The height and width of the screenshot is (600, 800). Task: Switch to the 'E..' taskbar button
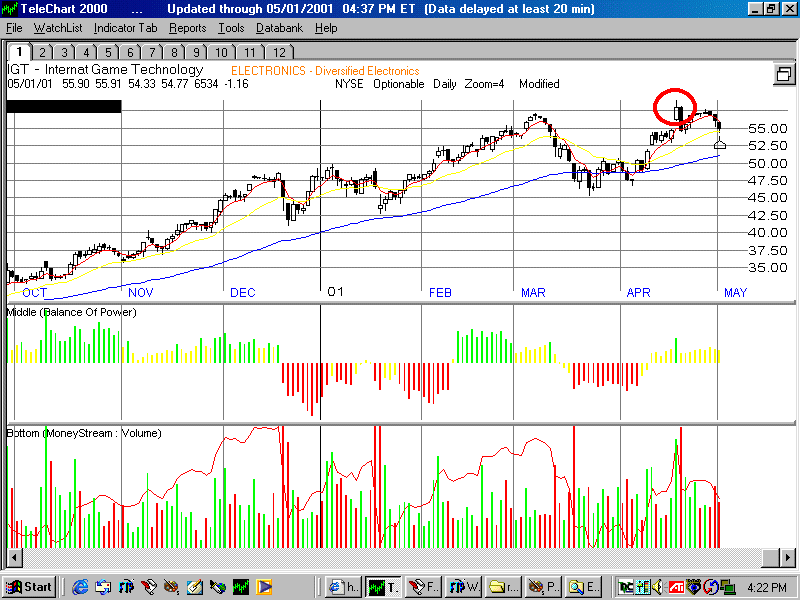582,587
